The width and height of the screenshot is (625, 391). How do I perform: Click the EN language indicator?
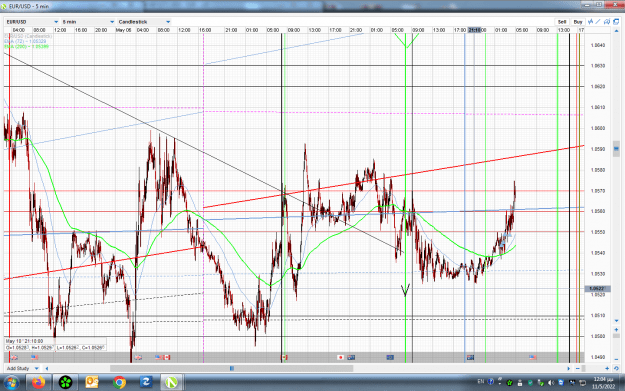[x=481, y=382]
